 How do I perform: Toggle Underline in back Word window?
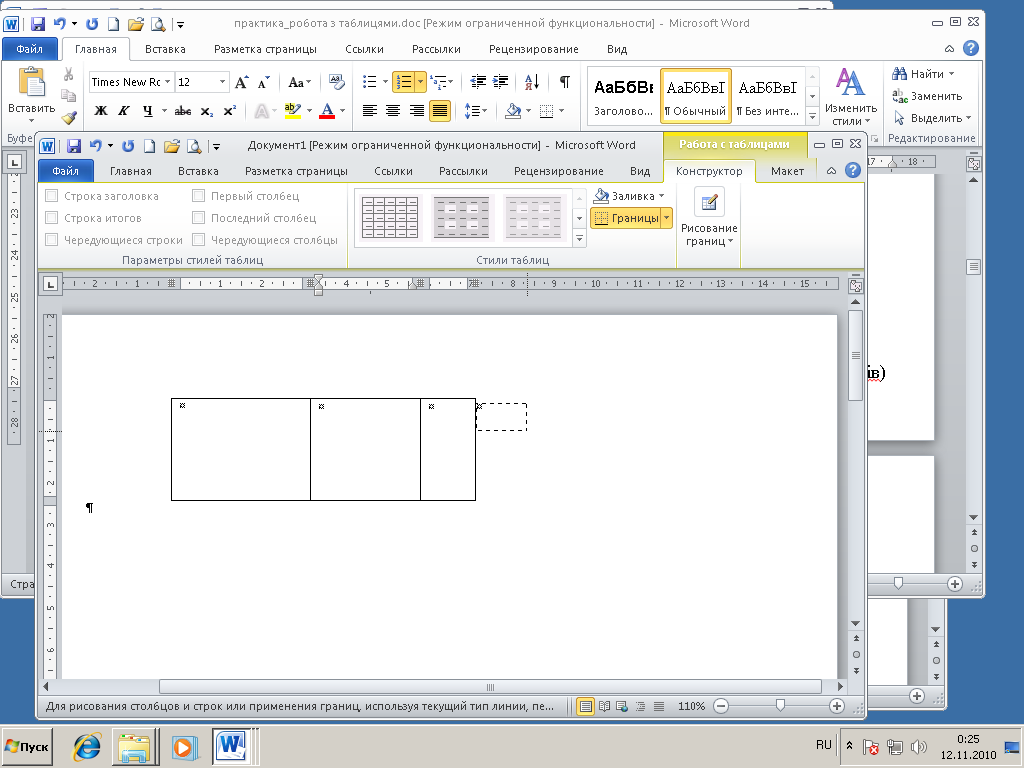[148, 111]
